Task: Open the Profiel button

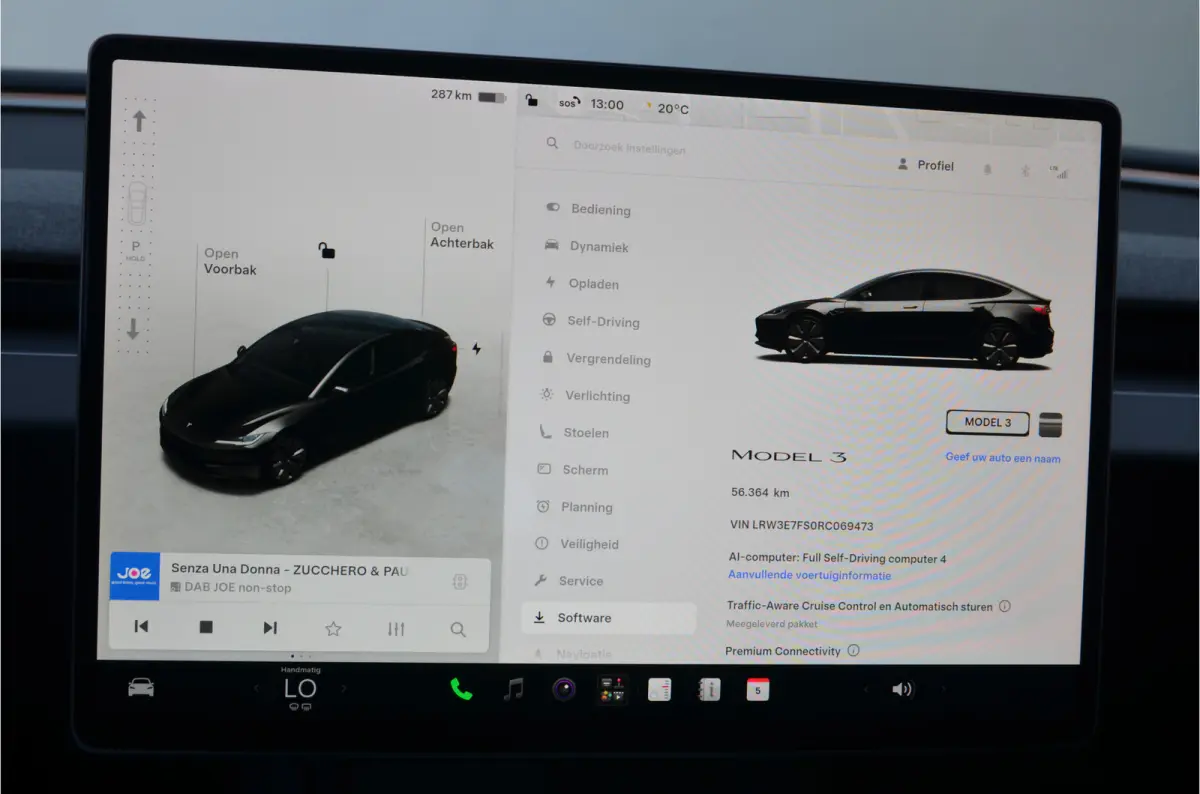Action: [926, 165]
